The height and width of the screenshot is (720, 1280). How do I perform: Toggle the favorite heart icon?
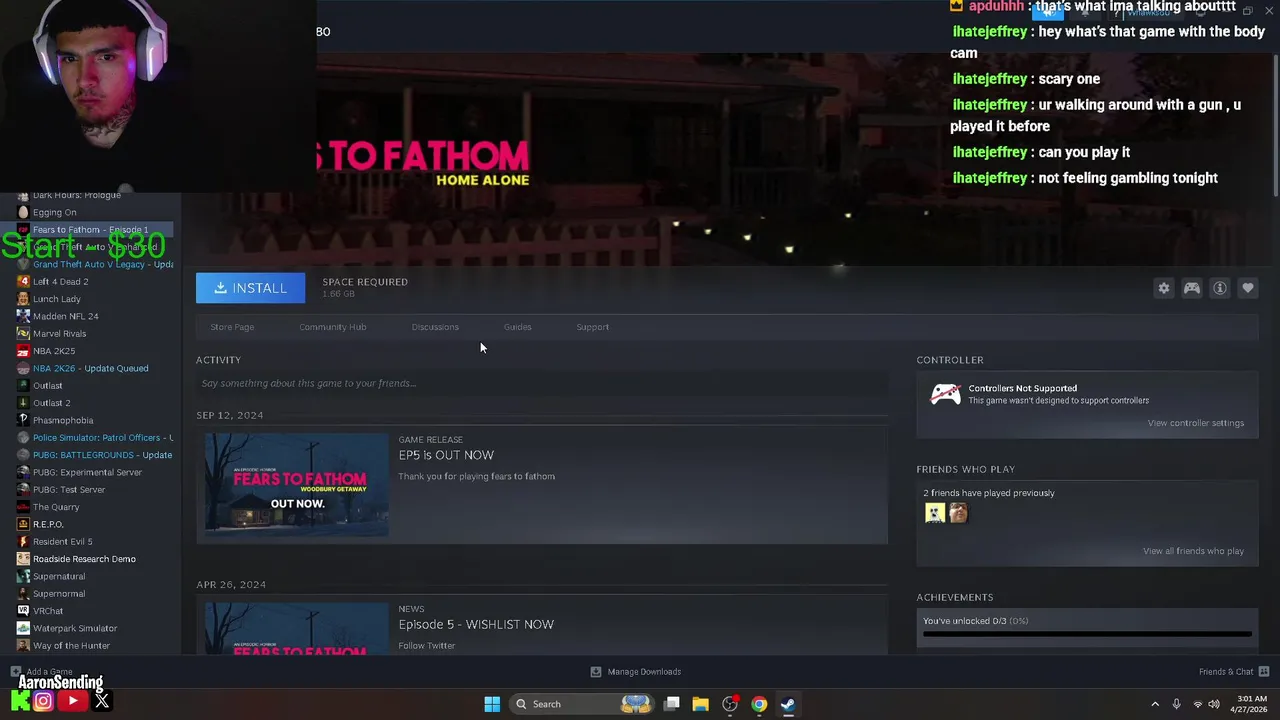[1248, 288]
